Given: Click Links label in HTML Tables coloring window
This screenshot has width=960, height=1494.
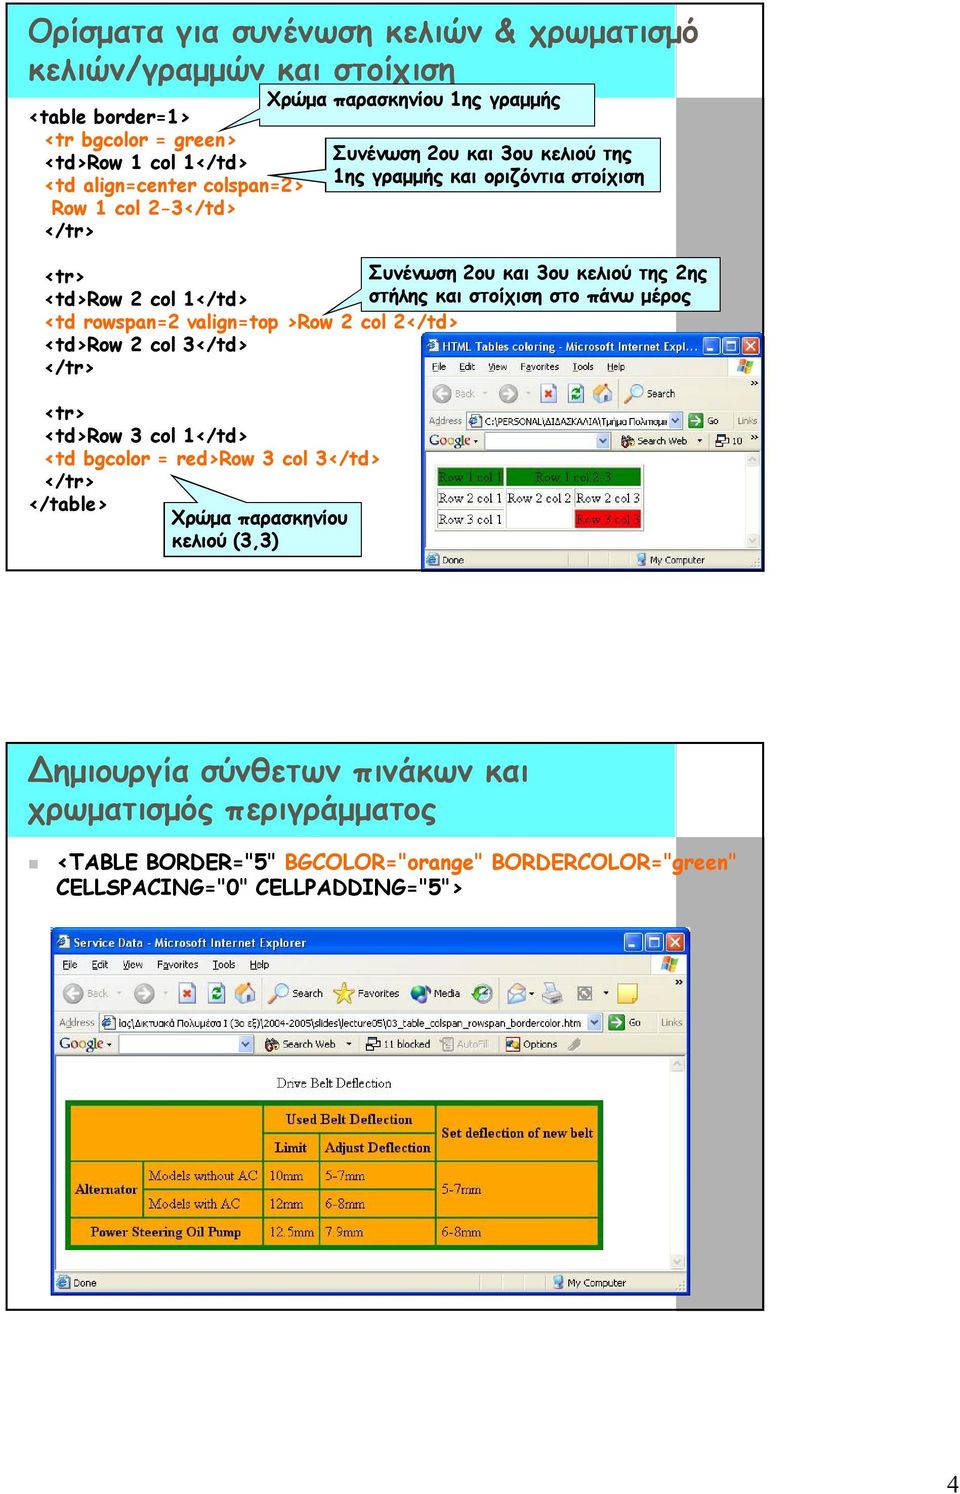Looking at the screenshot, I should (747, 421).
